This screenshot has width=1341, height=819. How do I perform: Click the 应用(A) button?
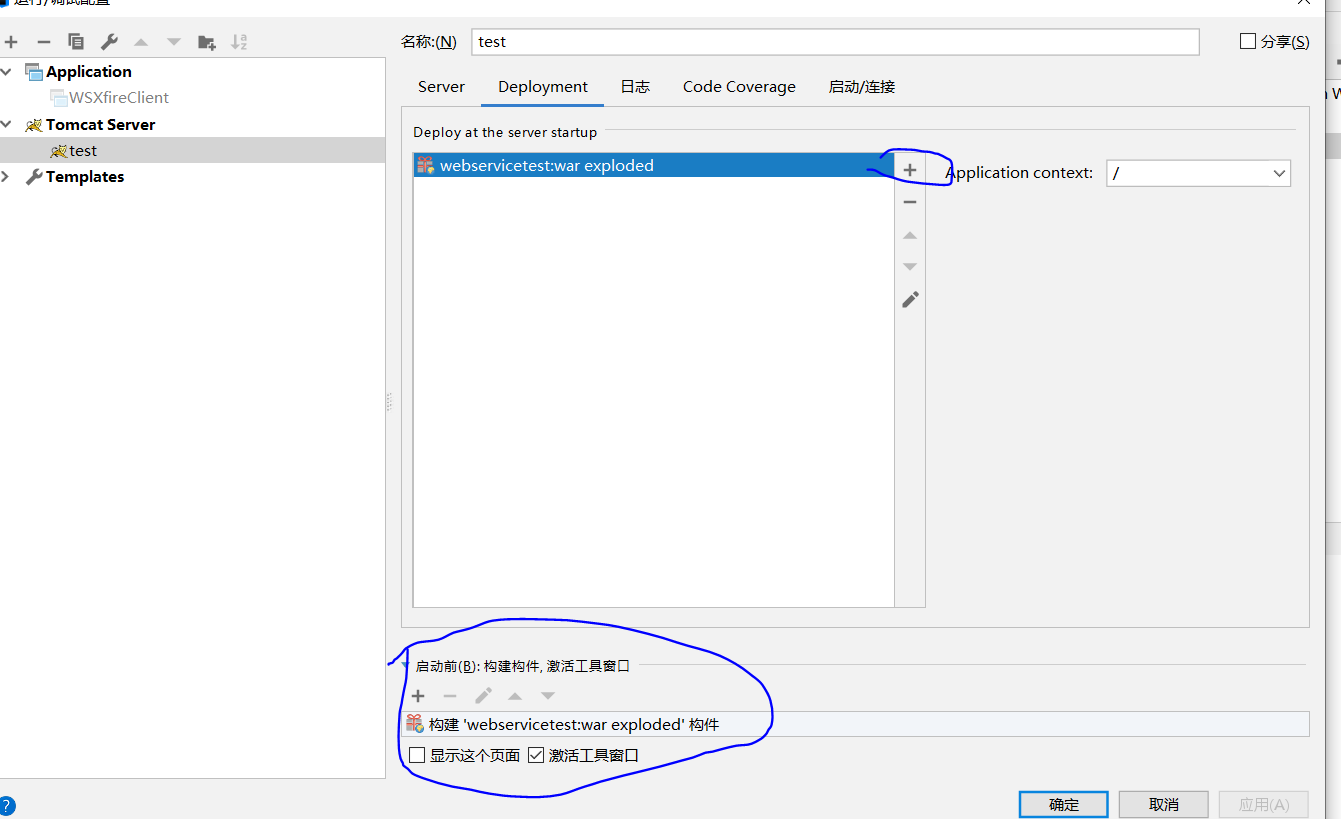(x=1264, y=804)
